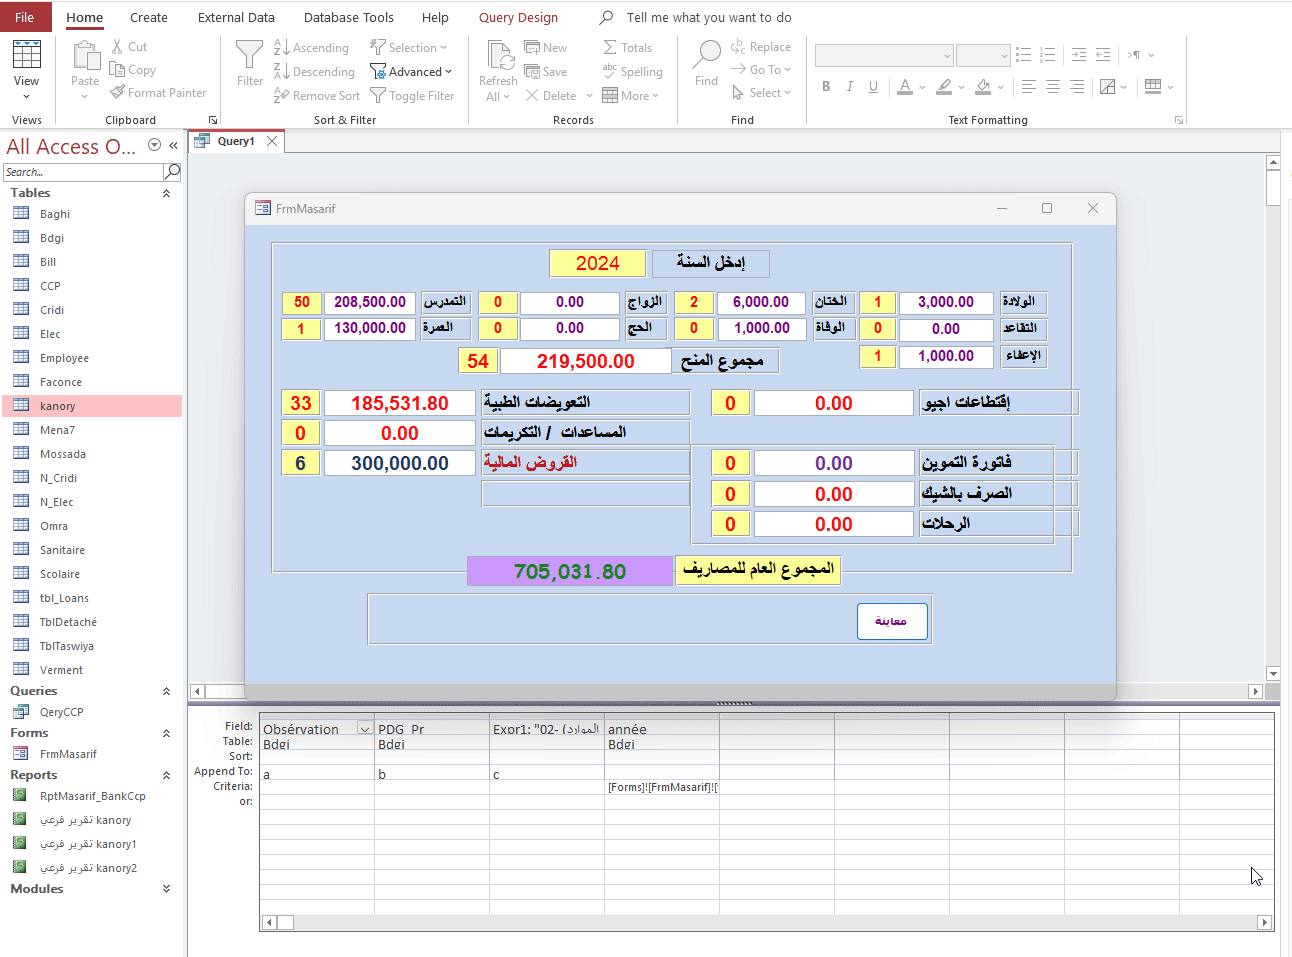This screenshot has height=957, width=1292.
Task: Click the year field showing 2024
Action: 597,263
